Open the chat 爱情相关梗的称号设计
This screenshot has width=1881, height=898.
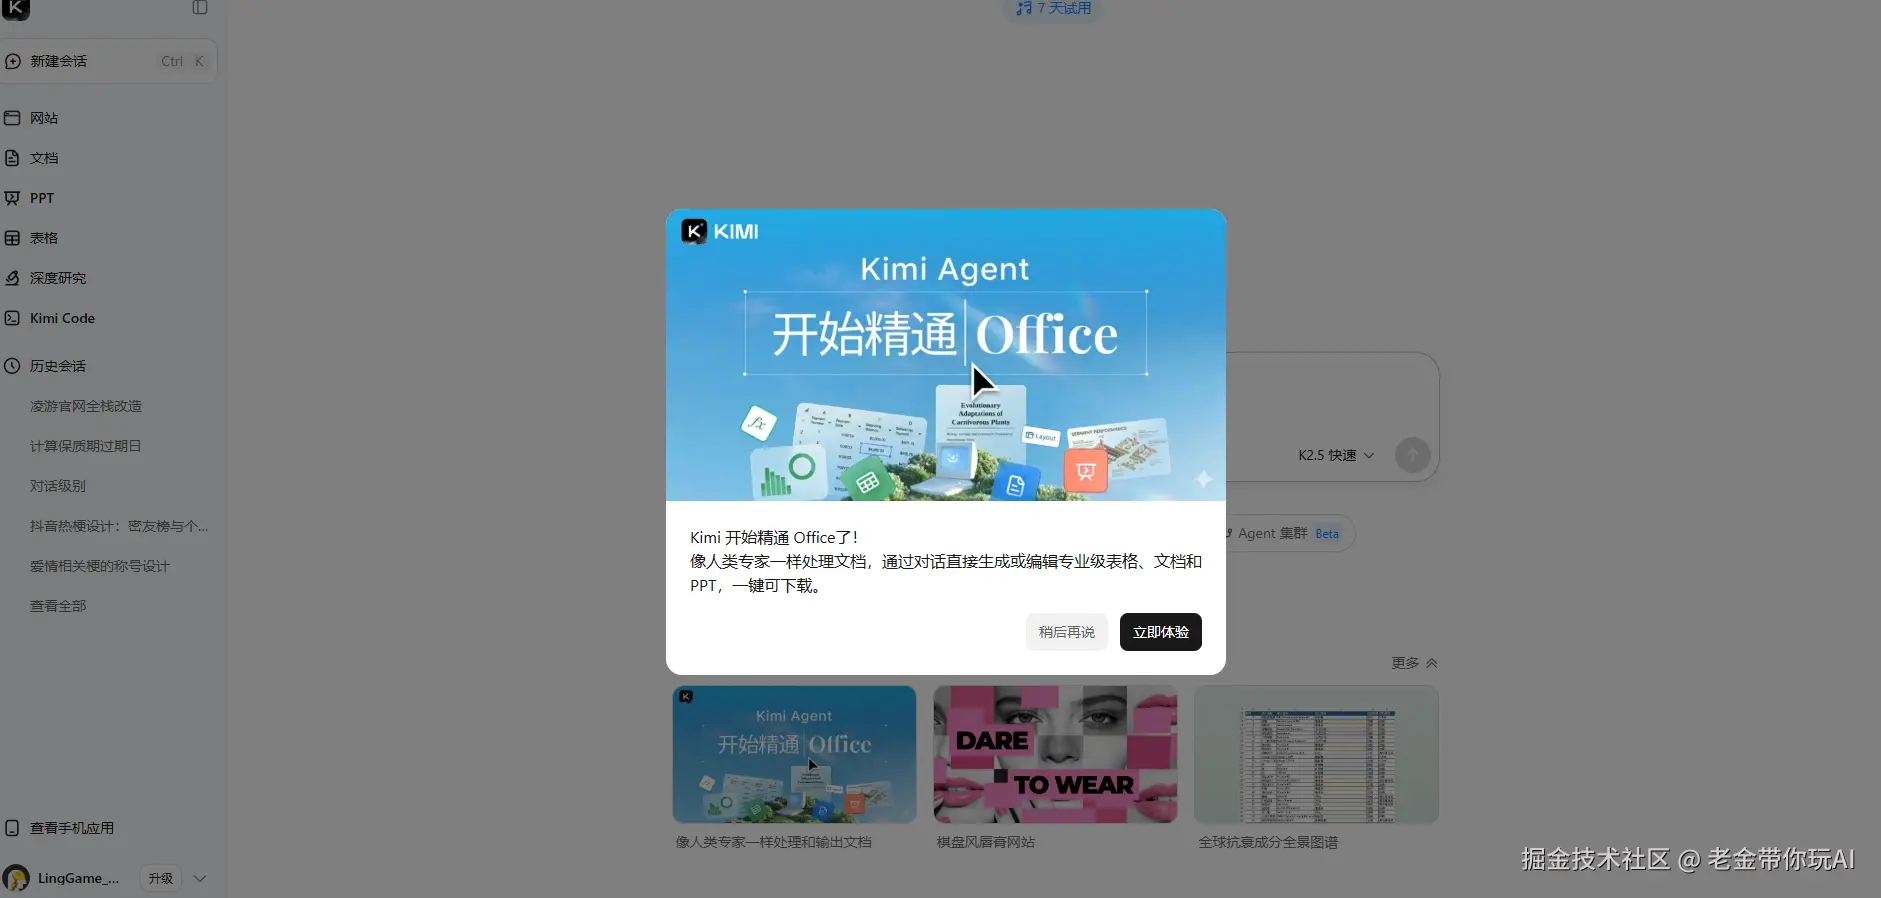100,566
